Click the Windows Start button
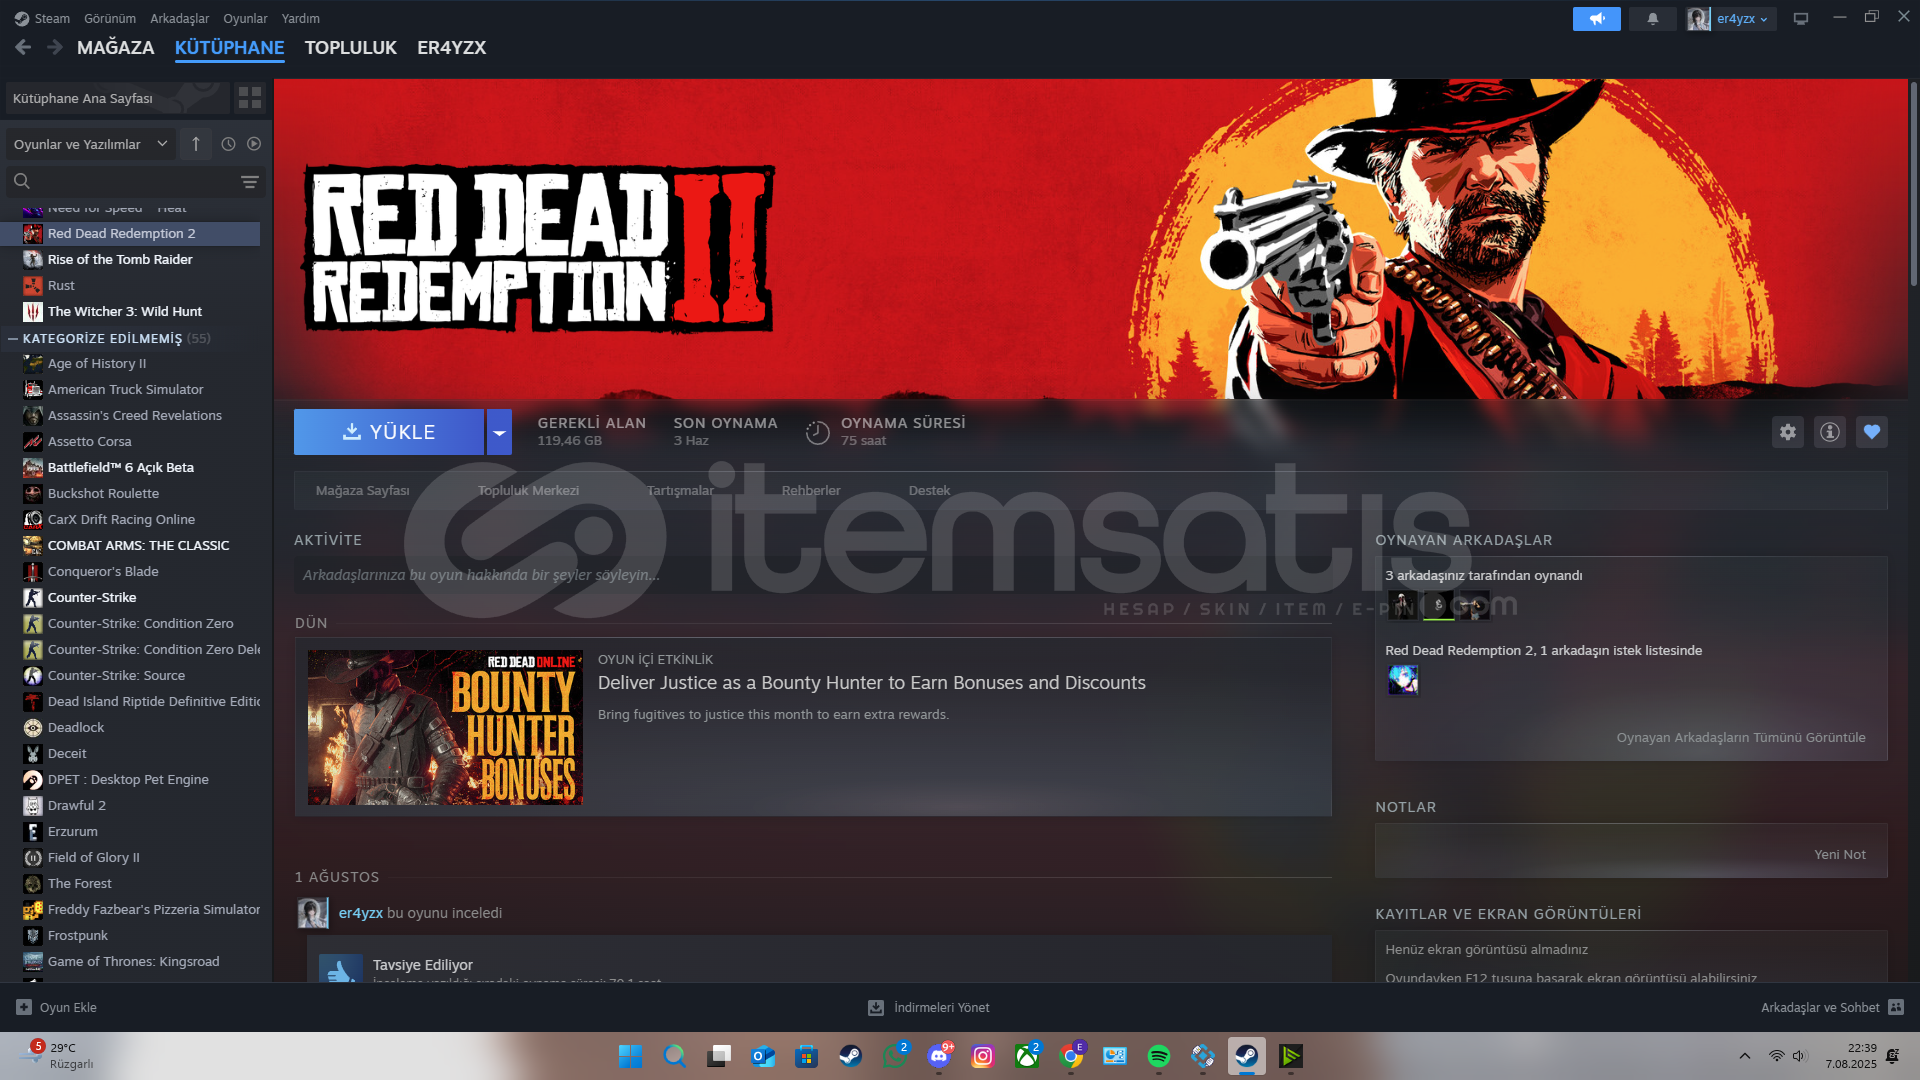The image size is (1920, 1080). 630,1056
